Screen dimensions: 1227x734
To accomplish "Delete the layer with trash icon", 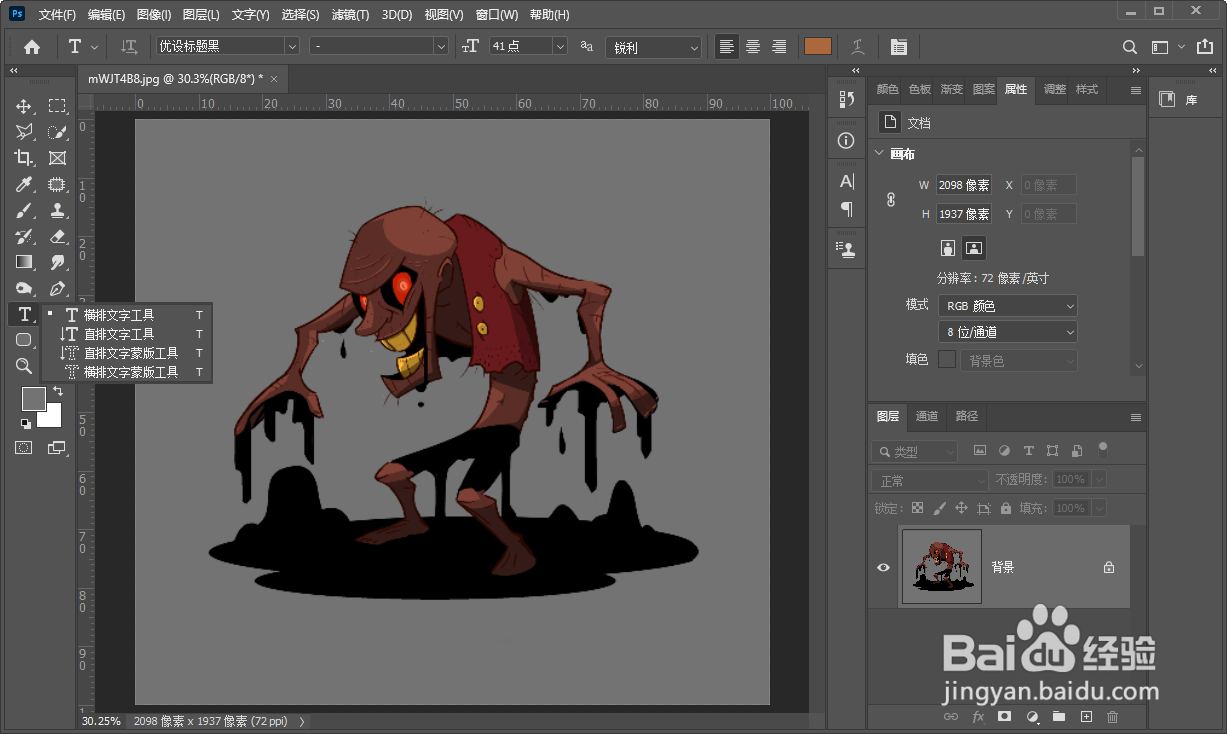I will tap(1113, 717).
